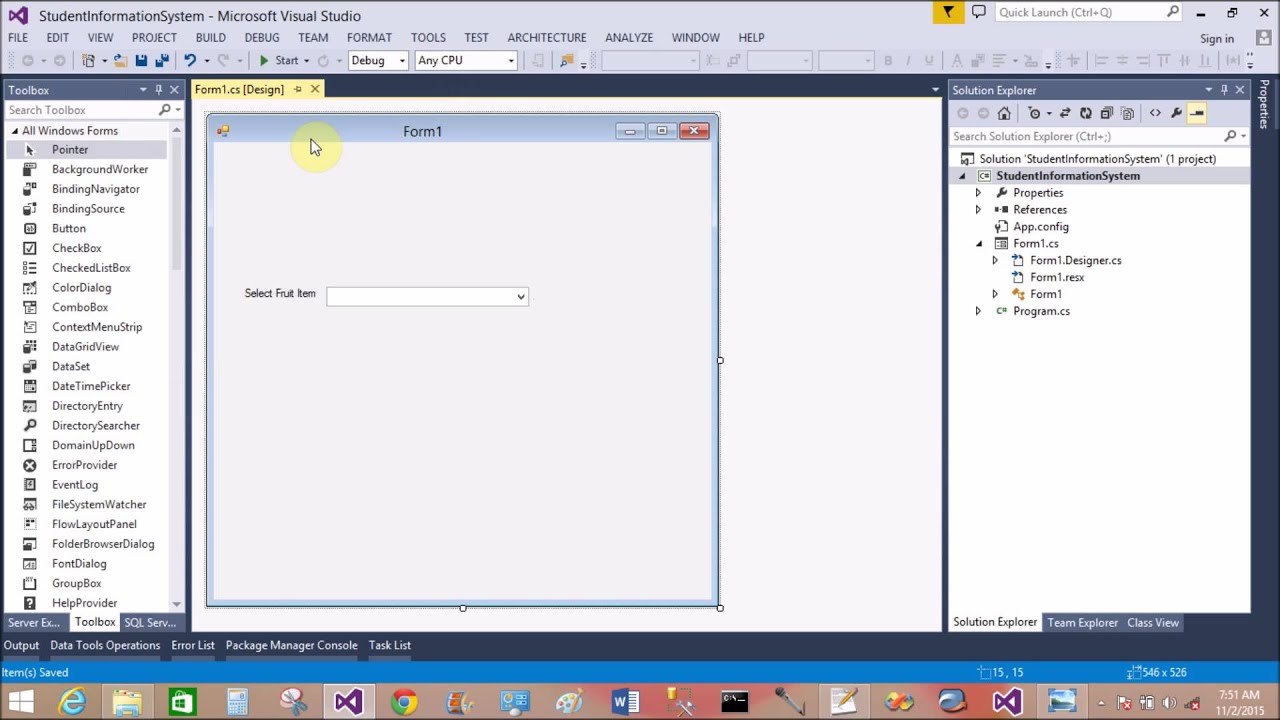Screen dimensions: 1280x720
Task: Select App.config in Solution Explorer
Action: pos(1040,227)
